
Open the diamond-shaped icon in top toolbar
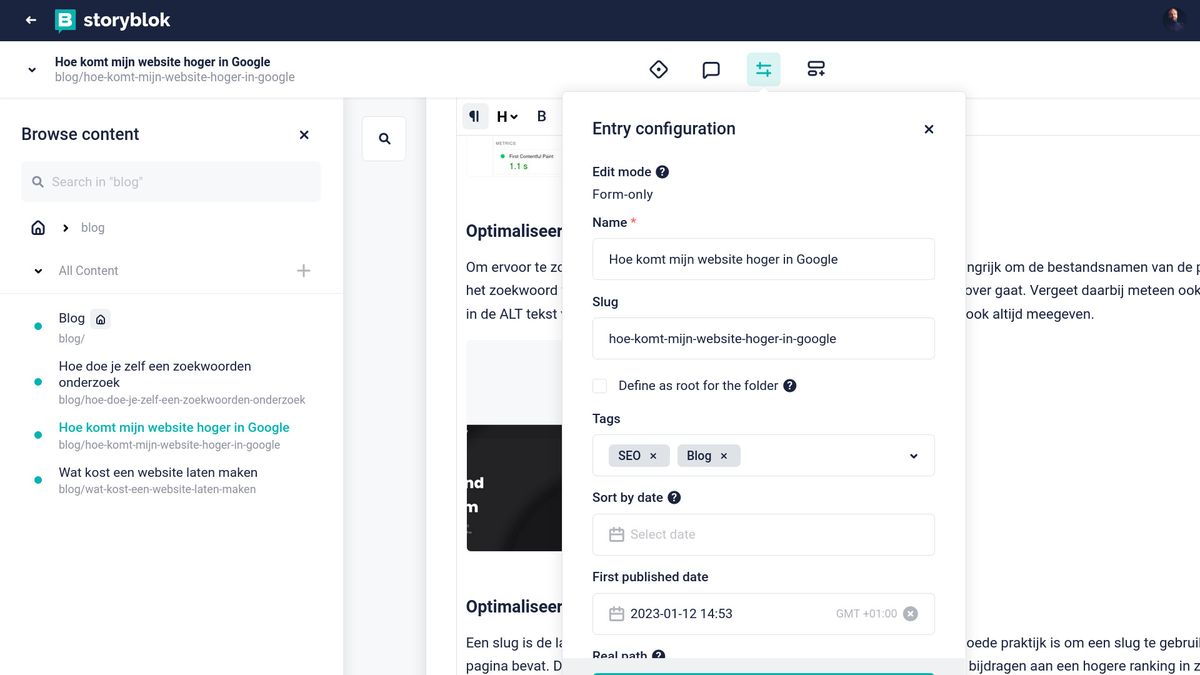click(659, 69)
